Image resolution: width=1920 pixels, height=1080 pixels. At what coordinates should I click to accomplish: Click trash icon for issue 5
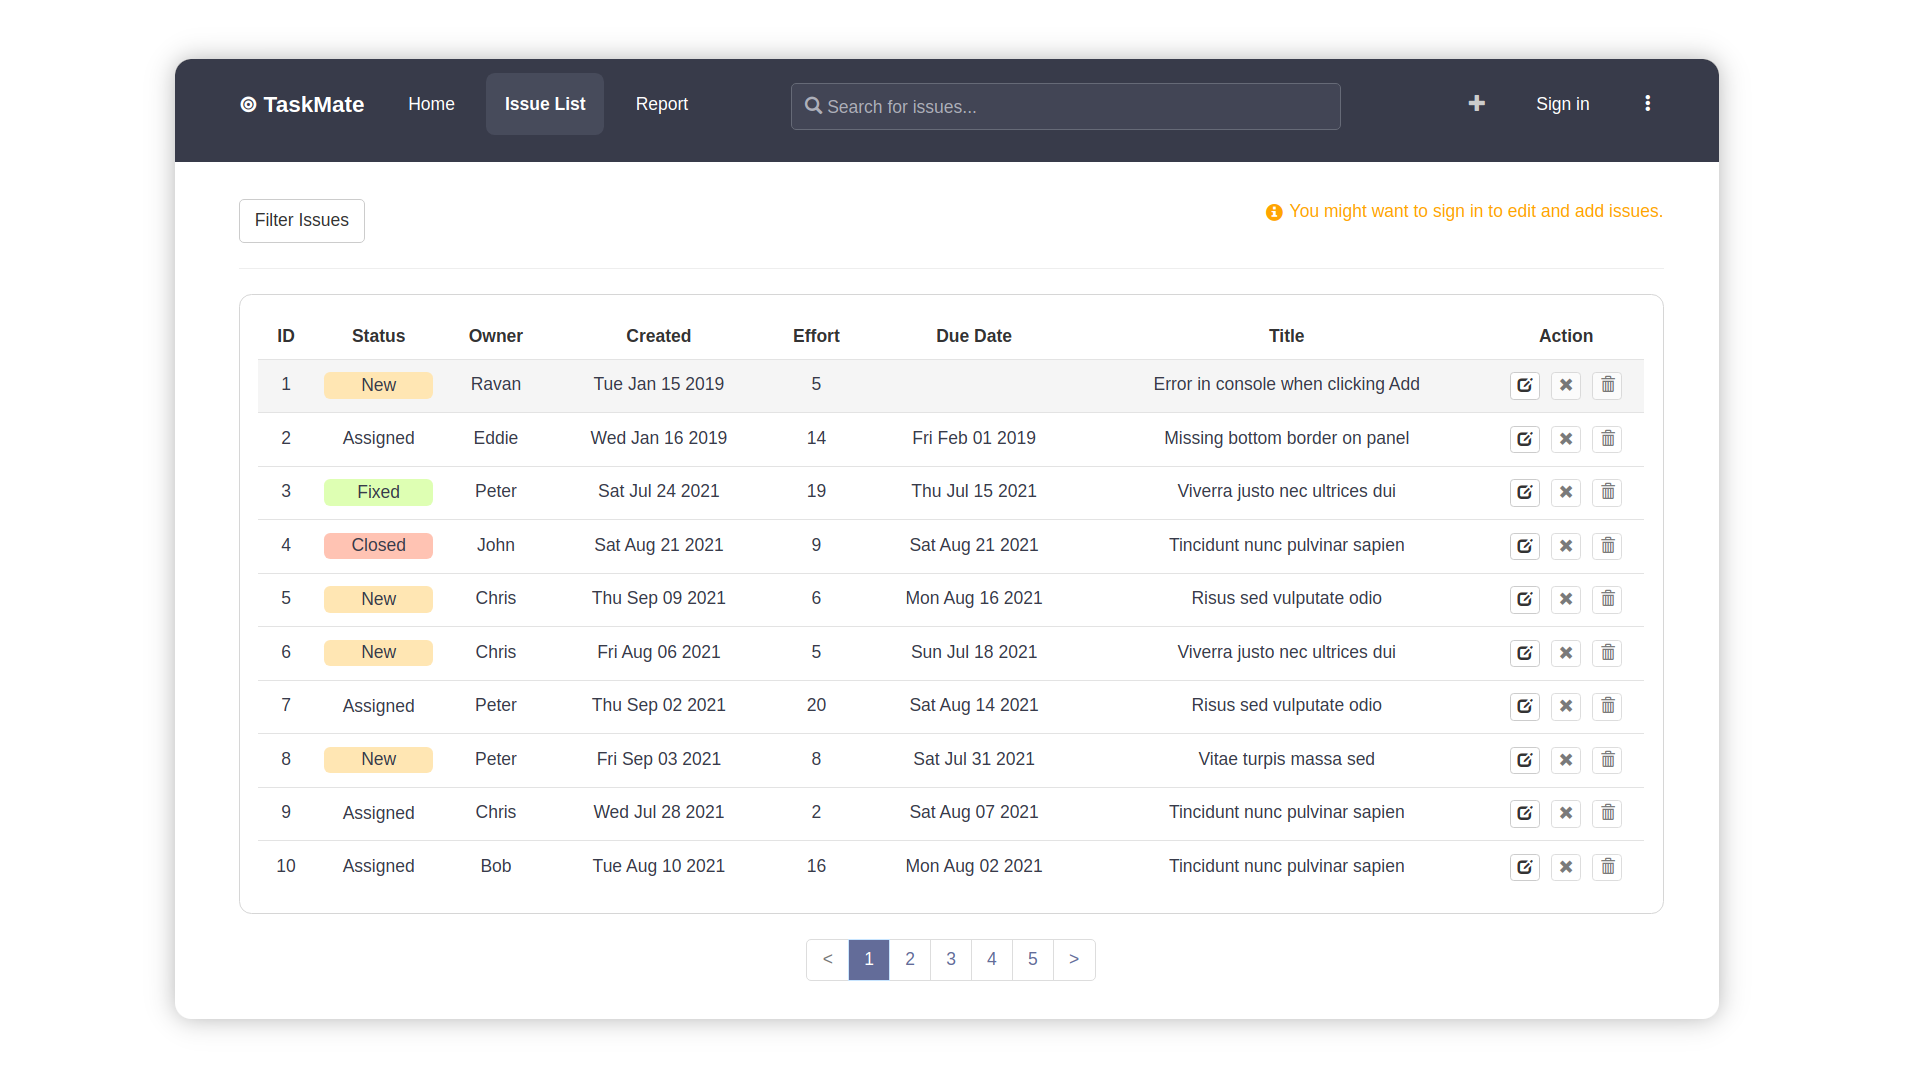(1607, 599)
